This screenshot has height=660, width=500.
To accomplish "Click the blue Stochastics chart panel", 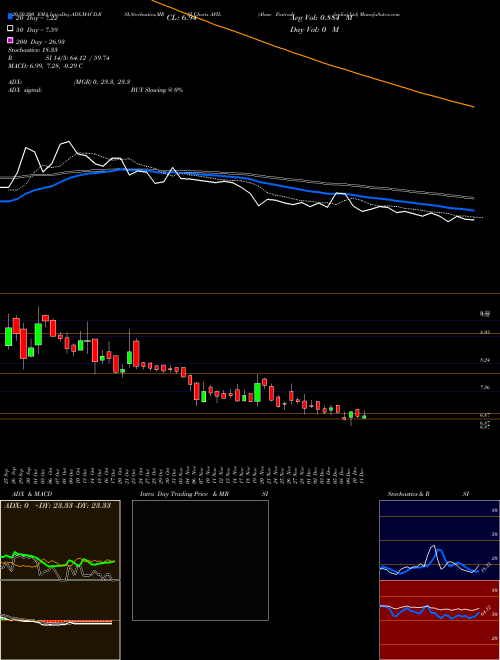I will (x=439, y=540).
